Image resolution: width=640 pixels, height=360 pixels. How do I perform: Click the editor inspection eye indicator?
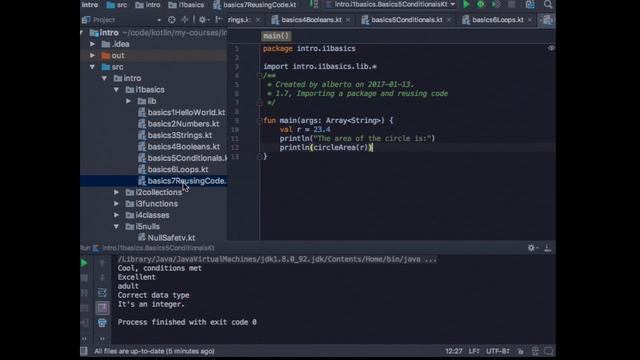[551, 48]
